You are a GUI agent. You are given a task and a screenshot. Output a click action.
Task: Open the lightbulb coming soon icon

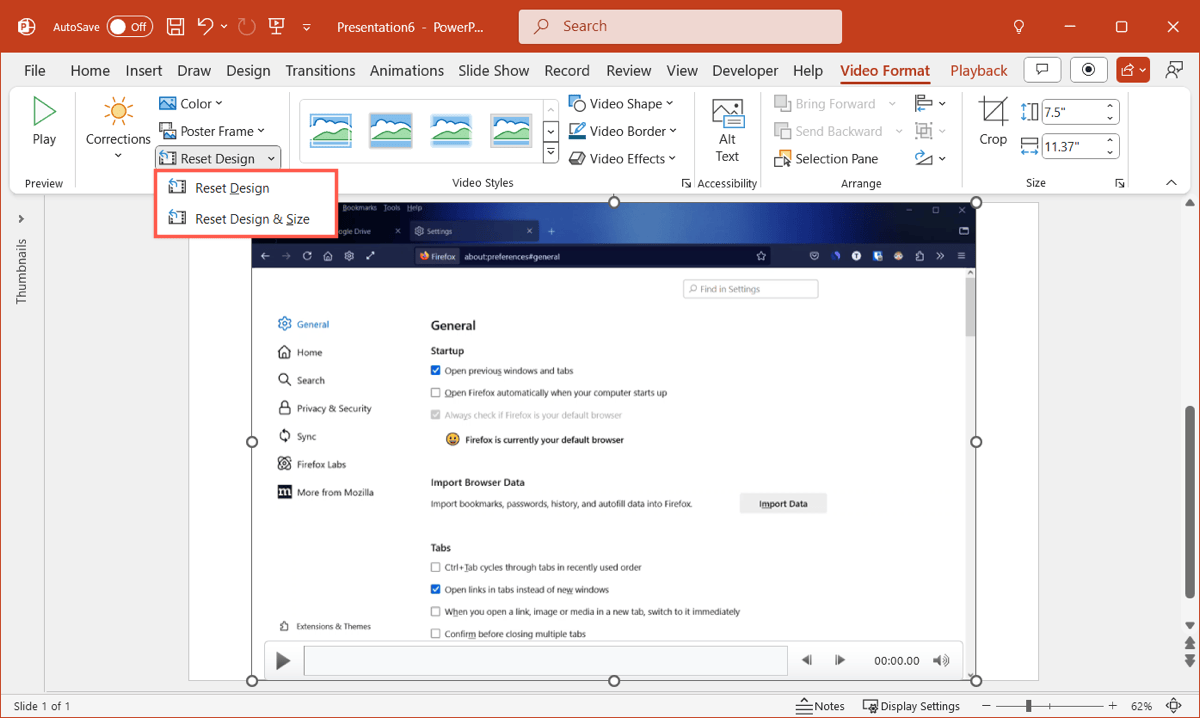tap(1019, 27)
